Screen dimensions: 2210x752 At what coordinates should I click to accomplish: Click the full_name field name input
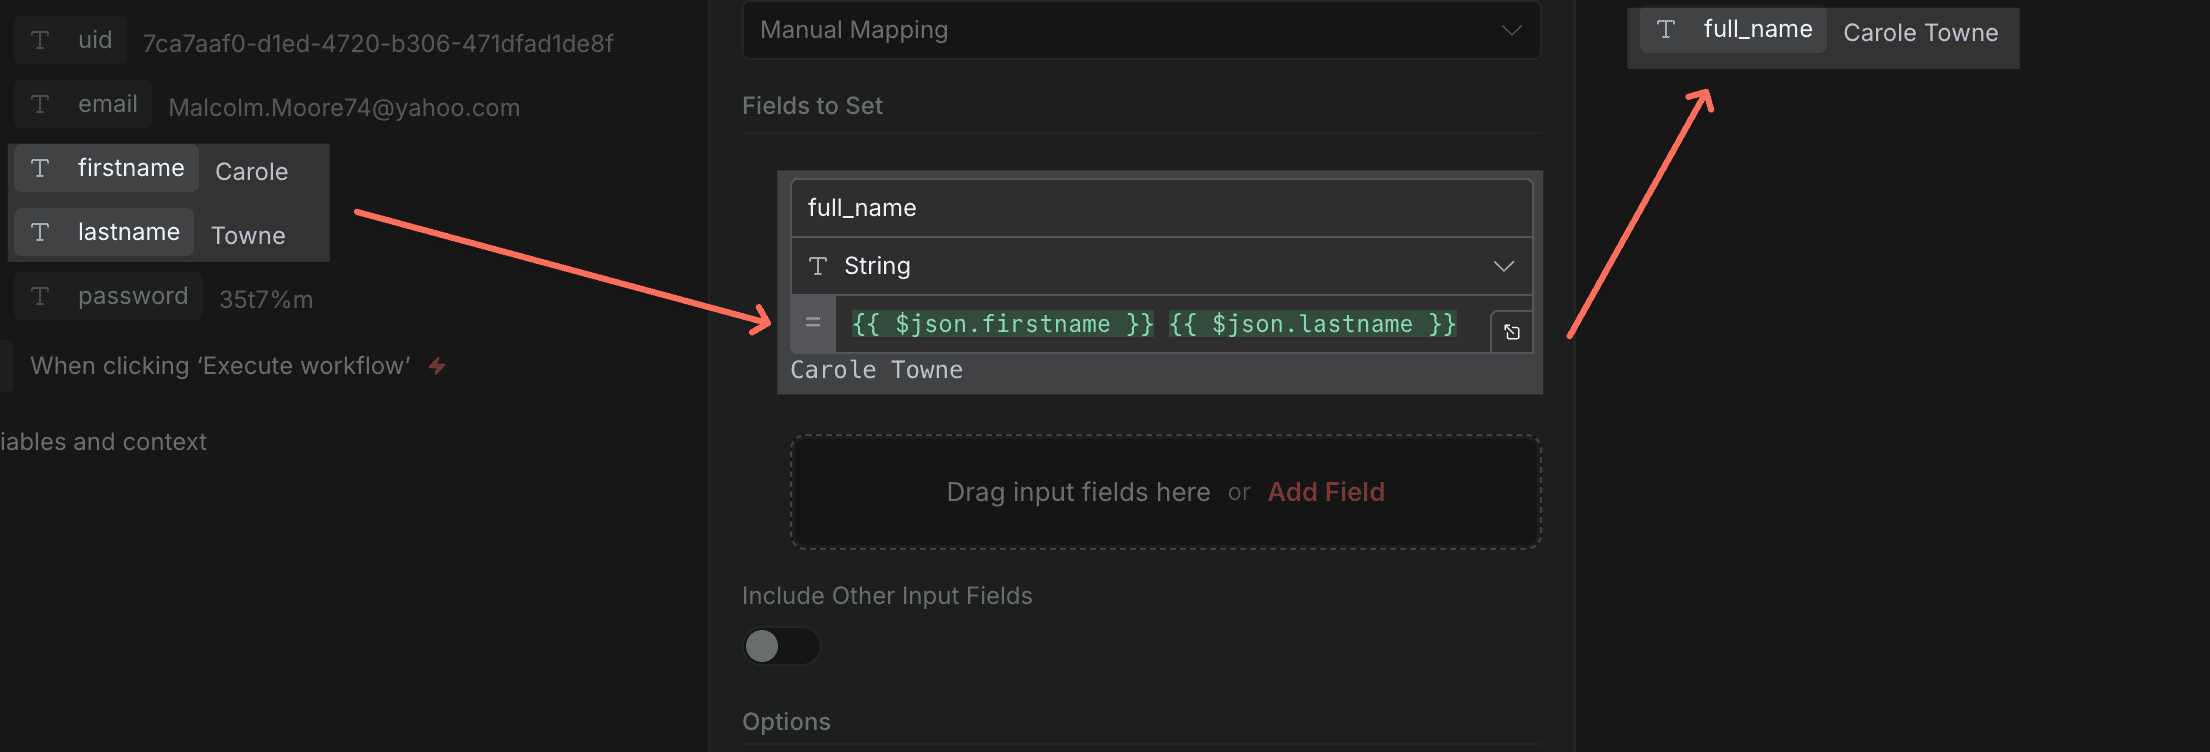[1160, 208]
